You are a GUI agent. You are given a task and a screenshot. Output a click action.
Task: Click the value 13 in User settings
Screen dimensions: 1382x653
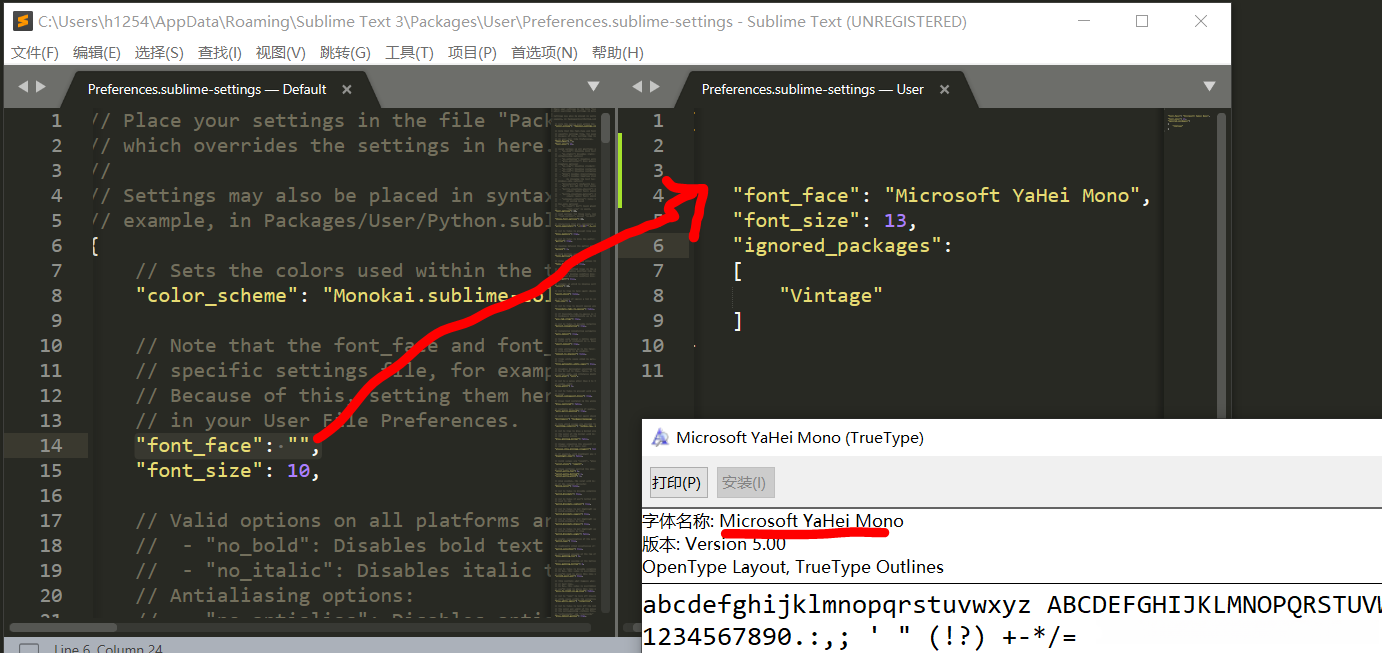895,220
